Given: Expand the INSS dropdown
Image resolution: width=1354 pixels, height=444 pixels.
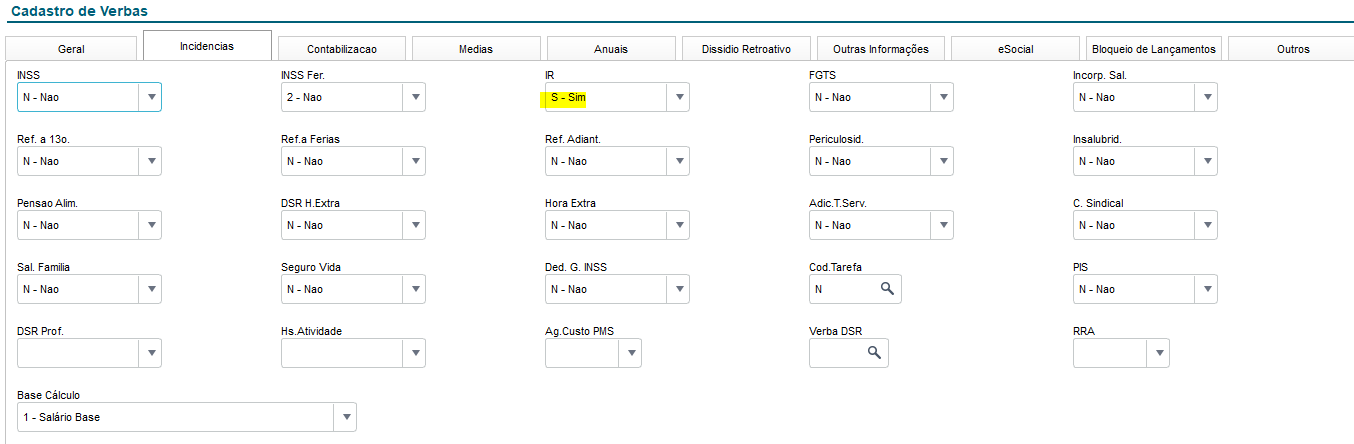Looking at the screenshot, I should (151, 97).
